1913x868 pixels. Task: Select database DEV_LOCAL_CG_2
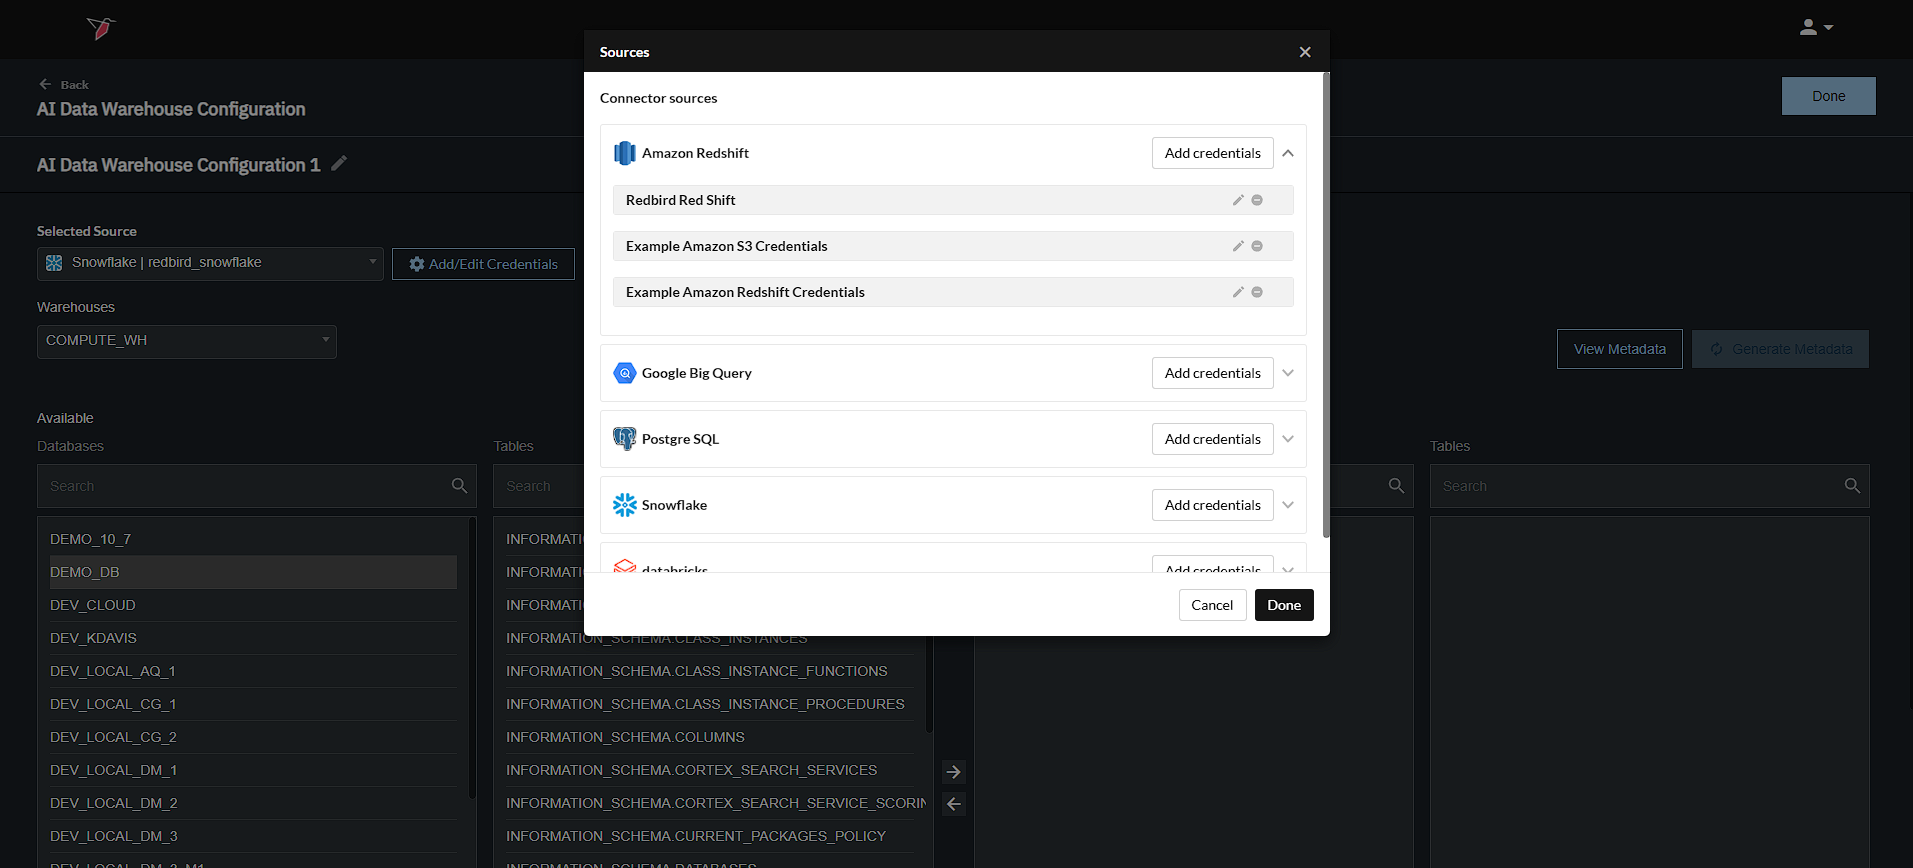click(253, 737)
